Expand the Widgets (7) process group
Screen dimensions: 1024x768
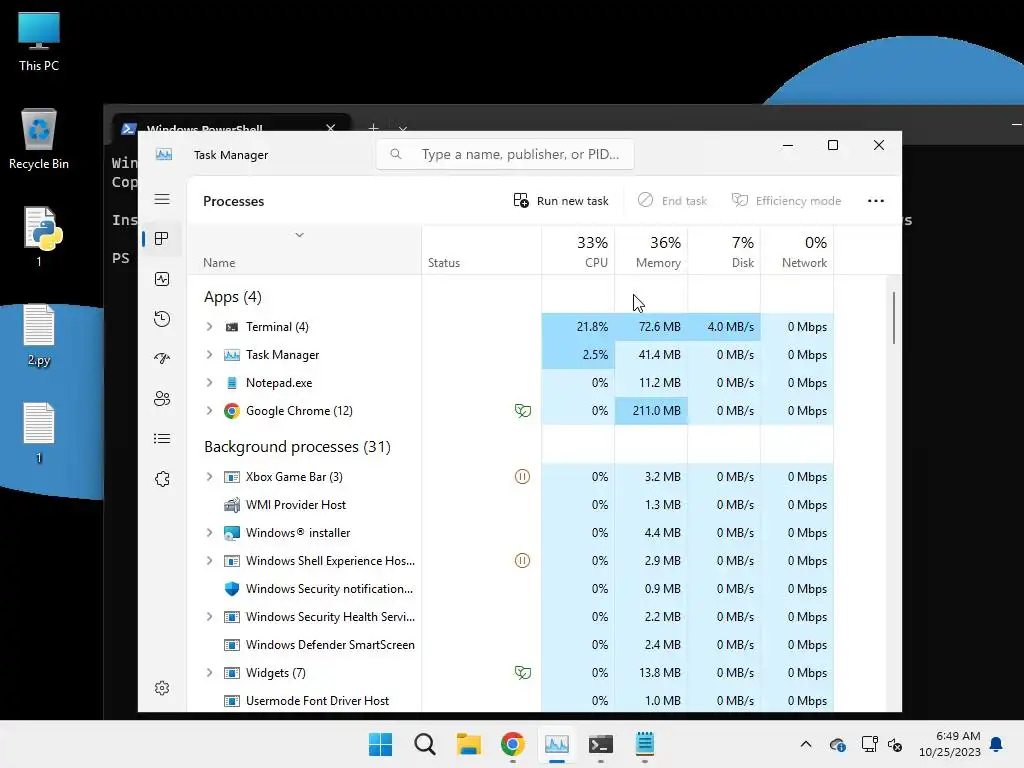pos(210,673)
